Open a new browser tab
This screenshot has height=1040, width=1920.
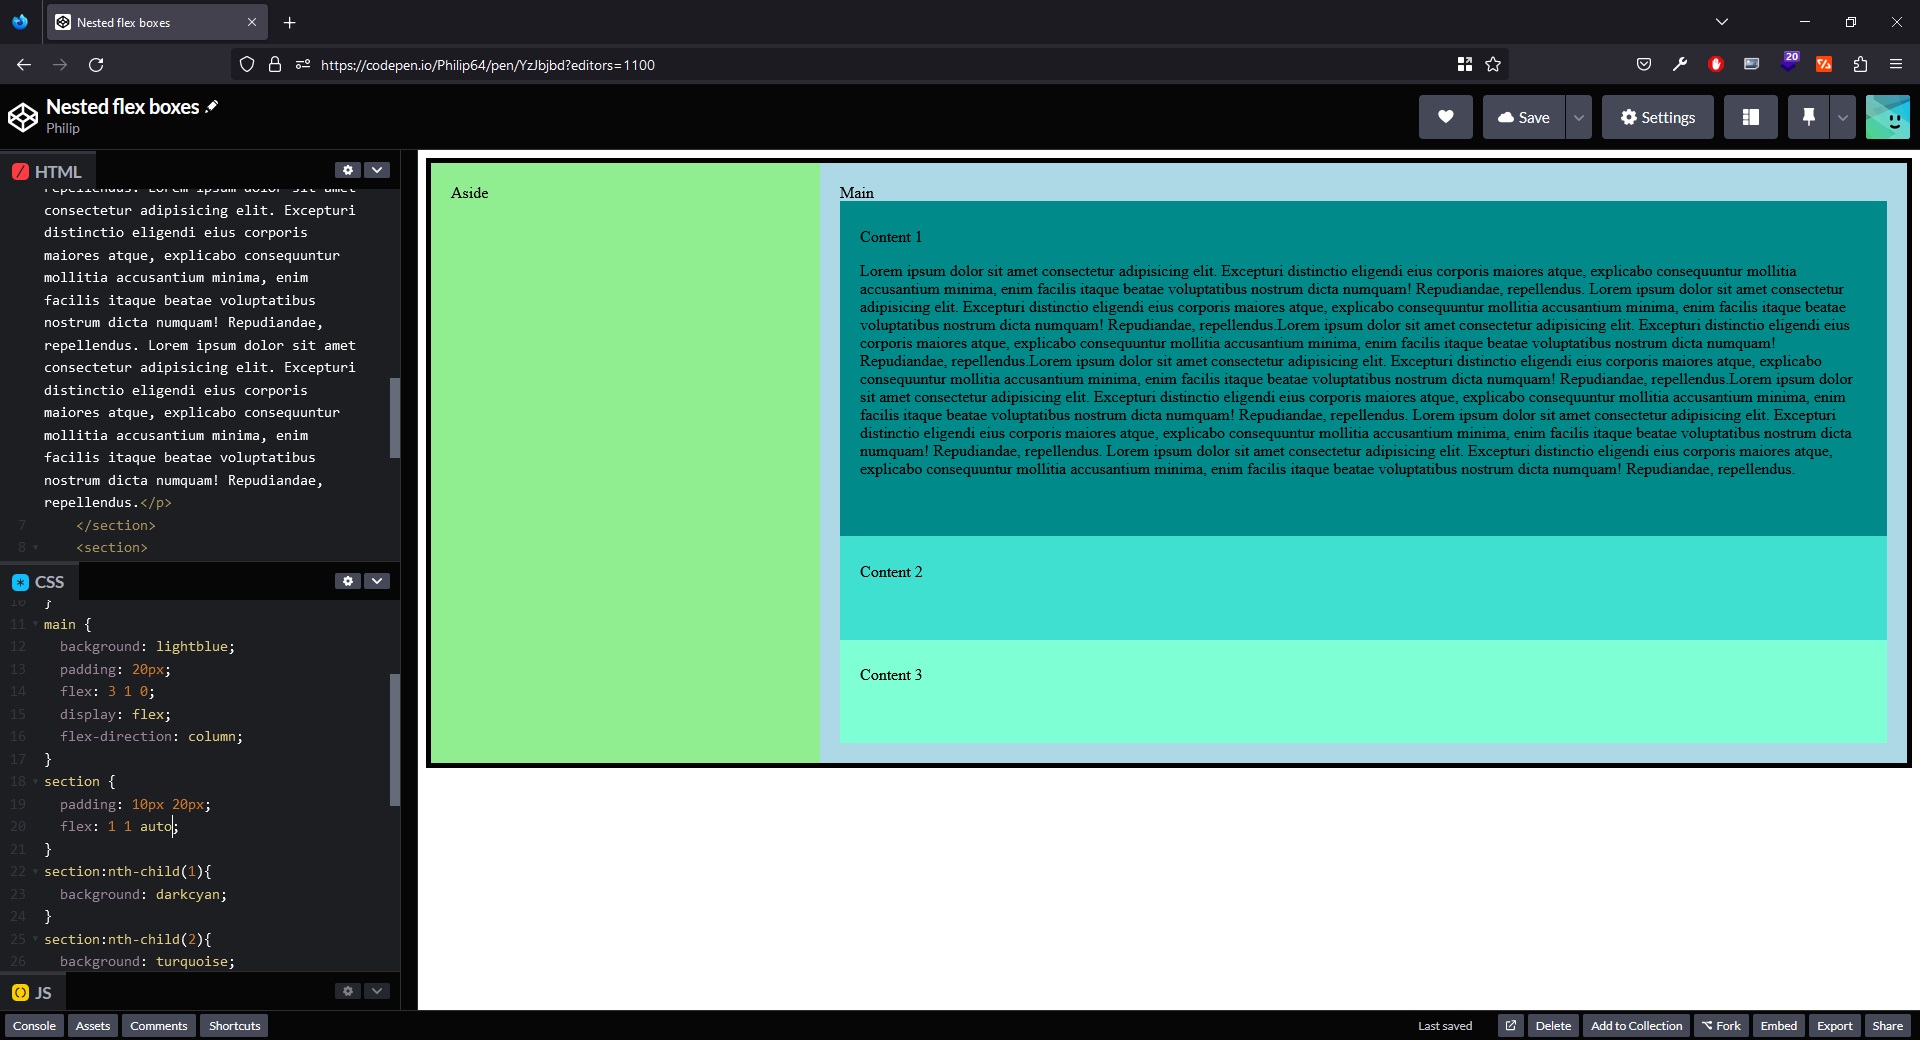[289, 22]
